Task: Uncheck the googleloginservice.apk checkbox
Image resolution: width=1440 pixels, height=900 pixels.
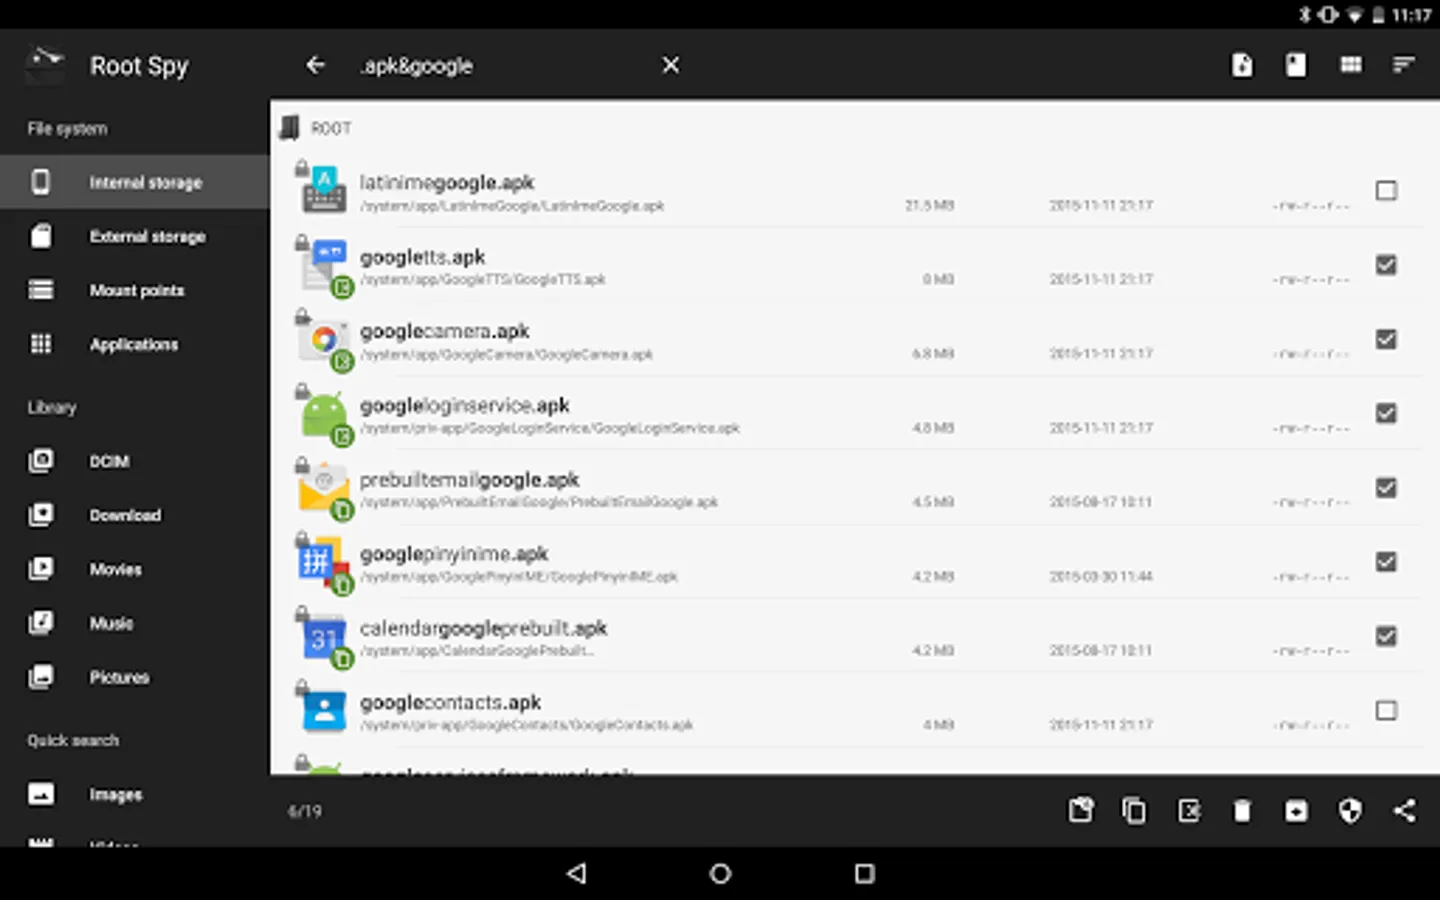Action: [1386, 413]
